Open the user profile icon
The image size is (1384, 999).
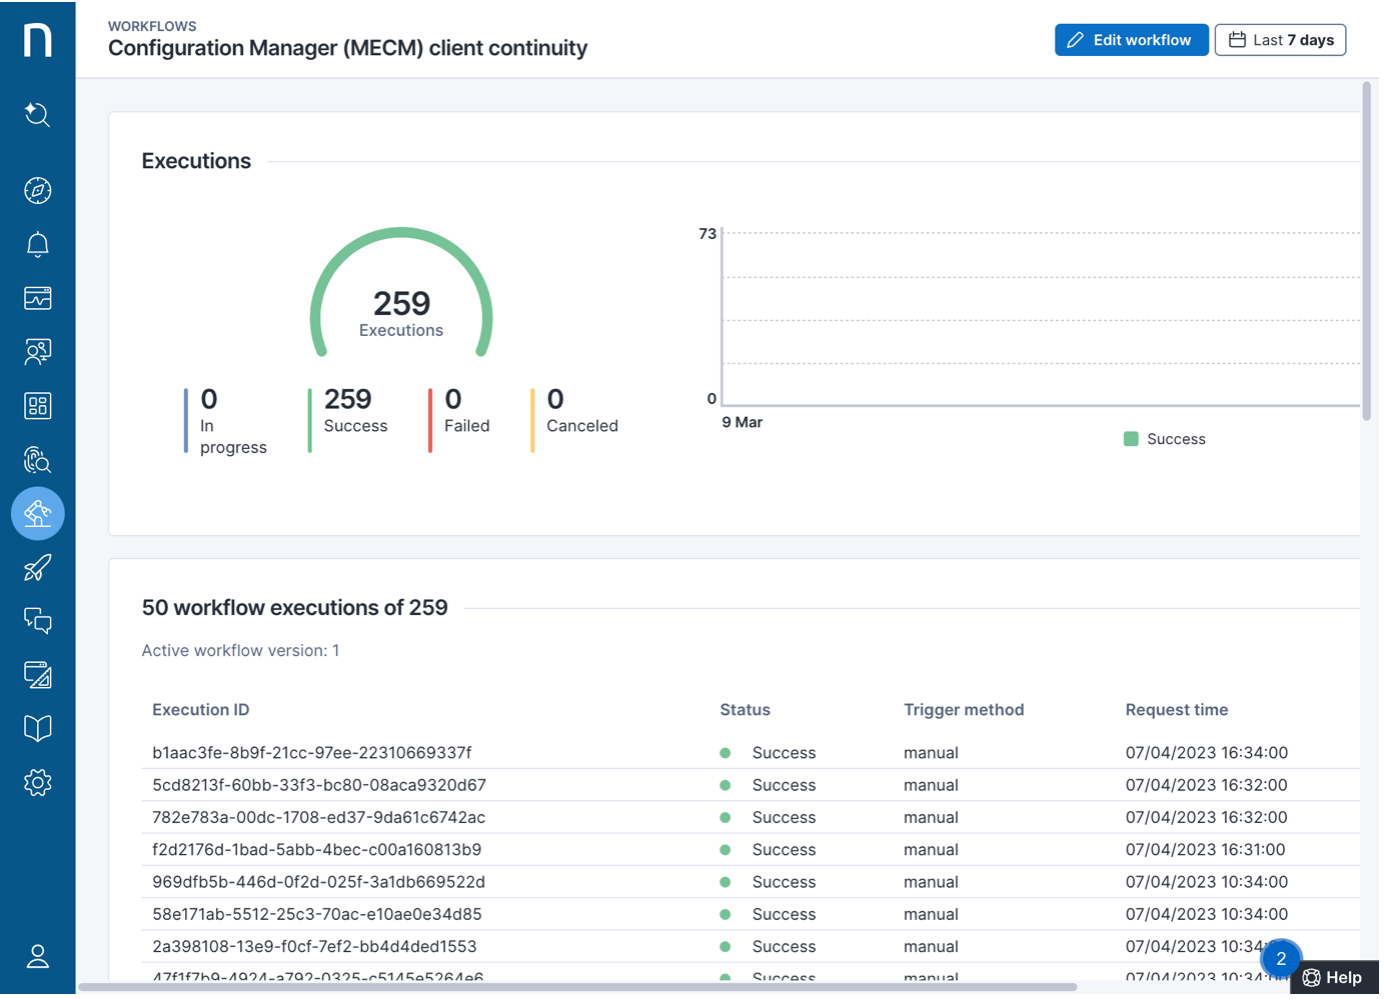coord(37,957)
